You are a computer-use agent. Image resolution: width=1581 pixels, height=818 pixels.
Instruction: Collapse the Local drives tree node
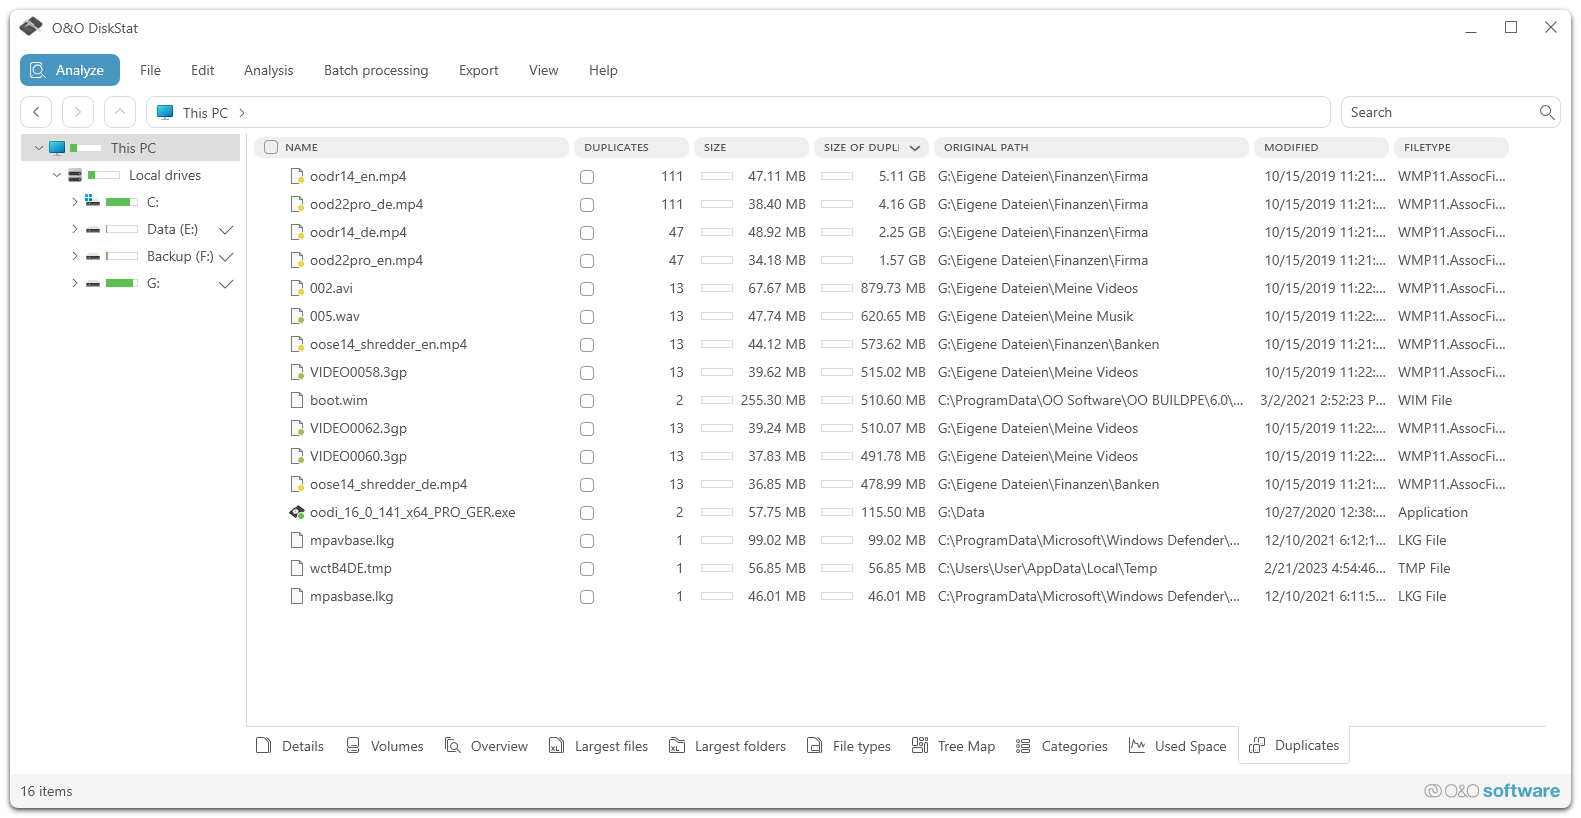click(x=57, y=175)
